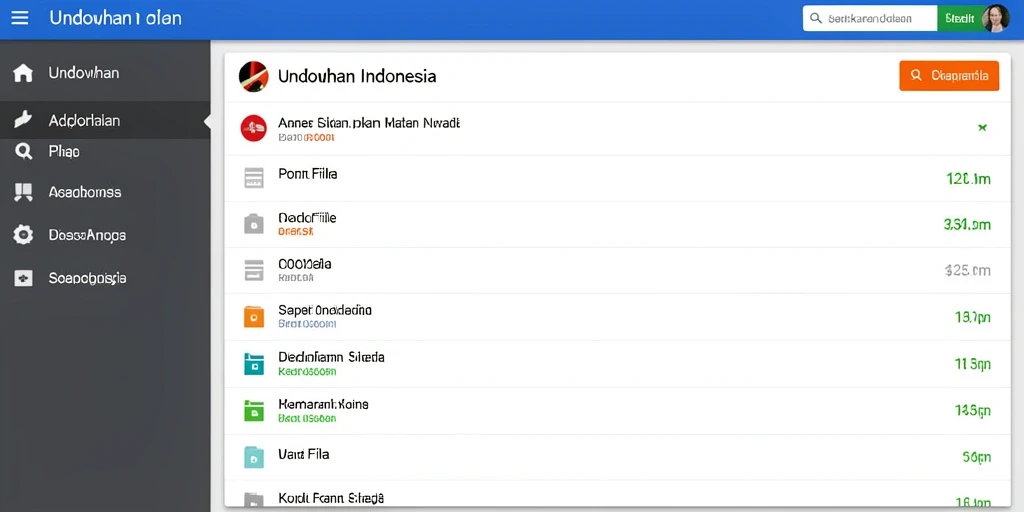Click the magnifier icon inside the search box
Screen dimensions: 1024x512
coord(816,18)
